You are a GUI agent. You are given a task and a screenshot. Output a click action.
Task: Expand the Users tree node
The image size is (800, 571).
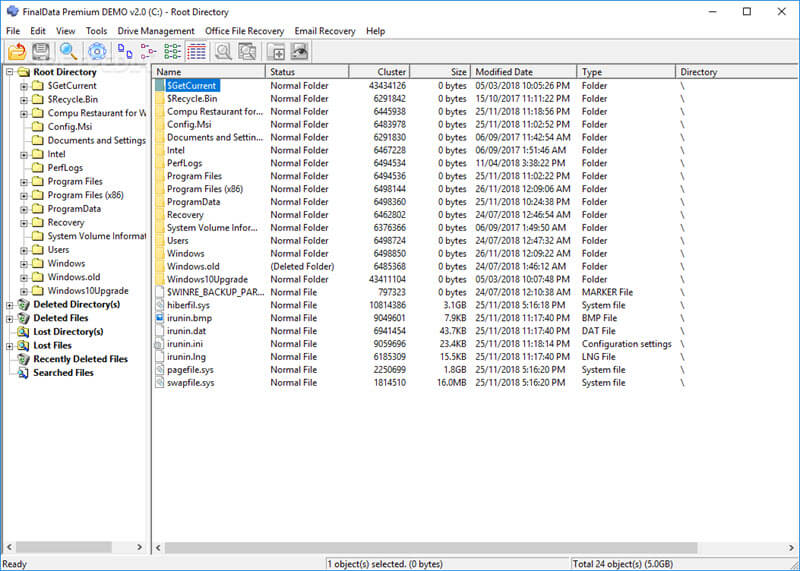23,250
